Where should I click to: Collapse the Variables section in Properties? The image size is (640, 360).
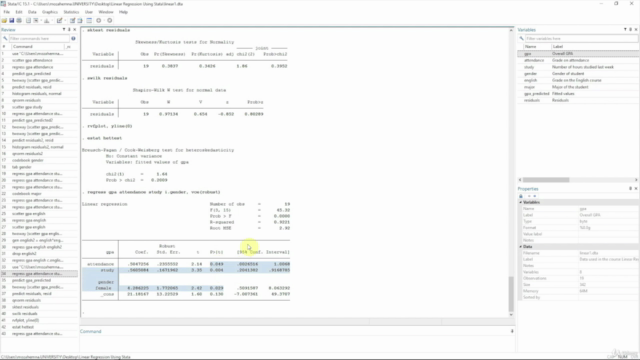(521, 202)
